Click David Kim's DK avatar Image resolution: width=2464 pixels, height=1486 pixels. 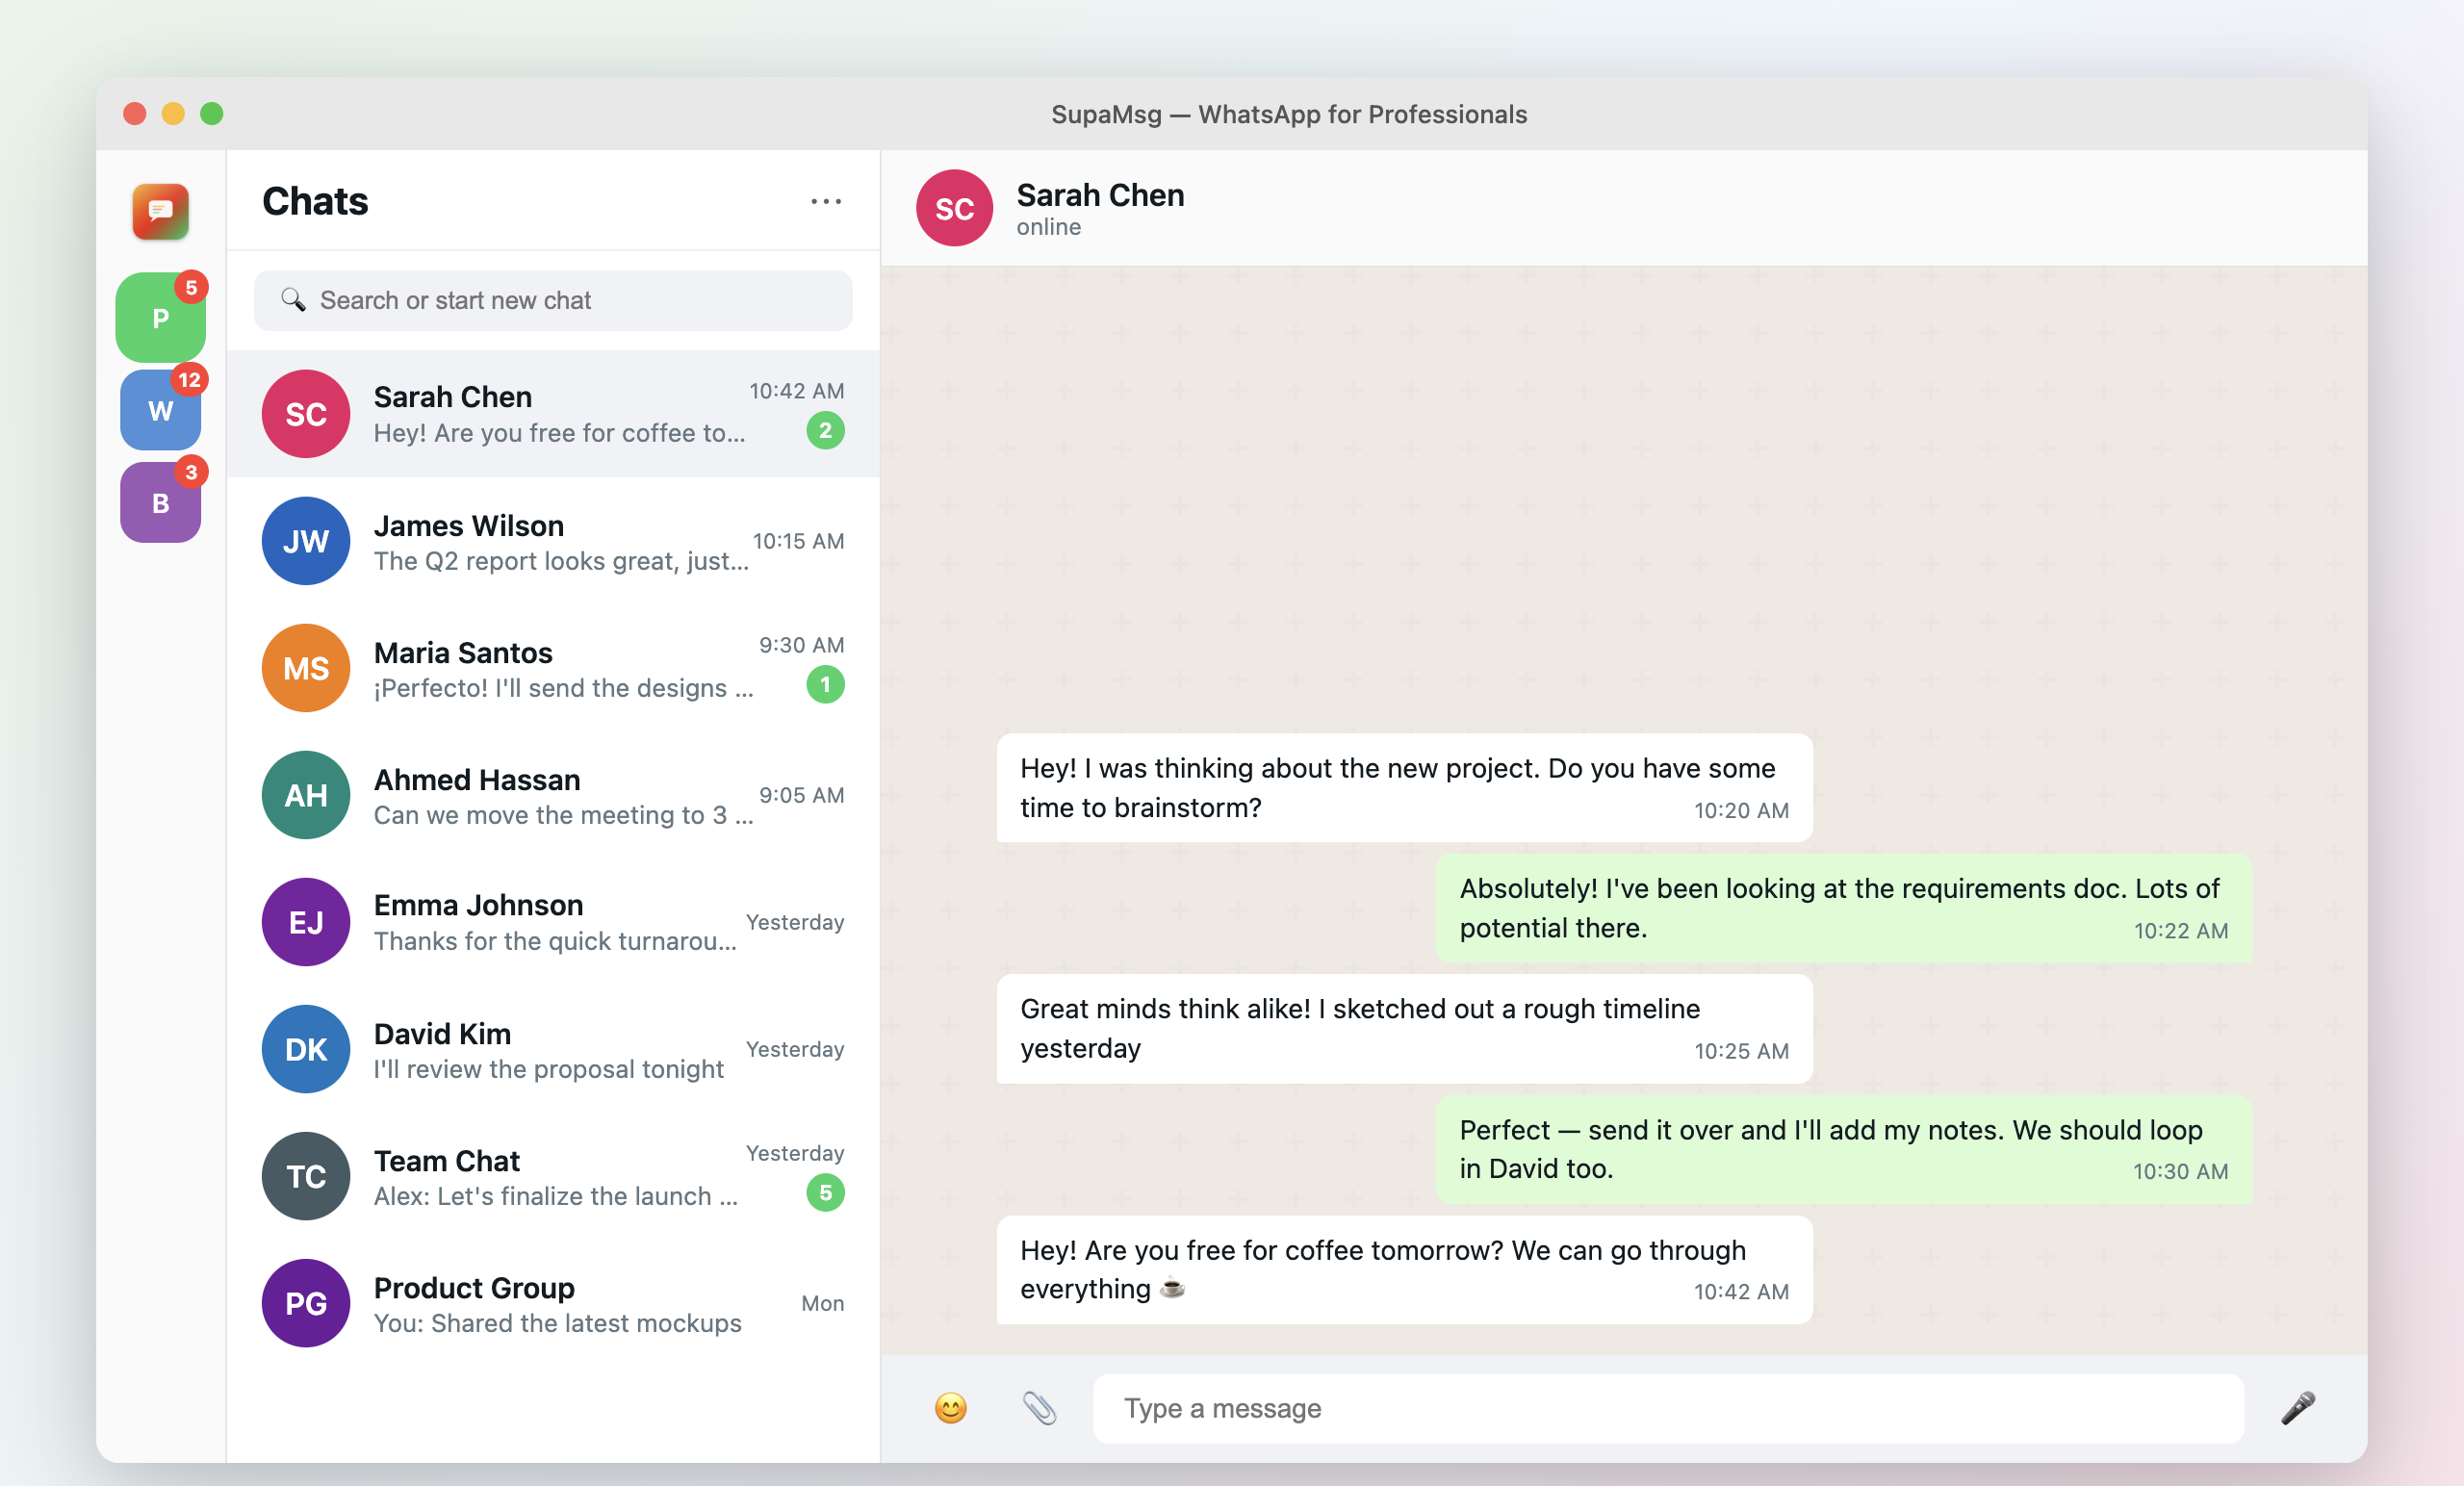pyautogui.click(x=305, y=1049)
